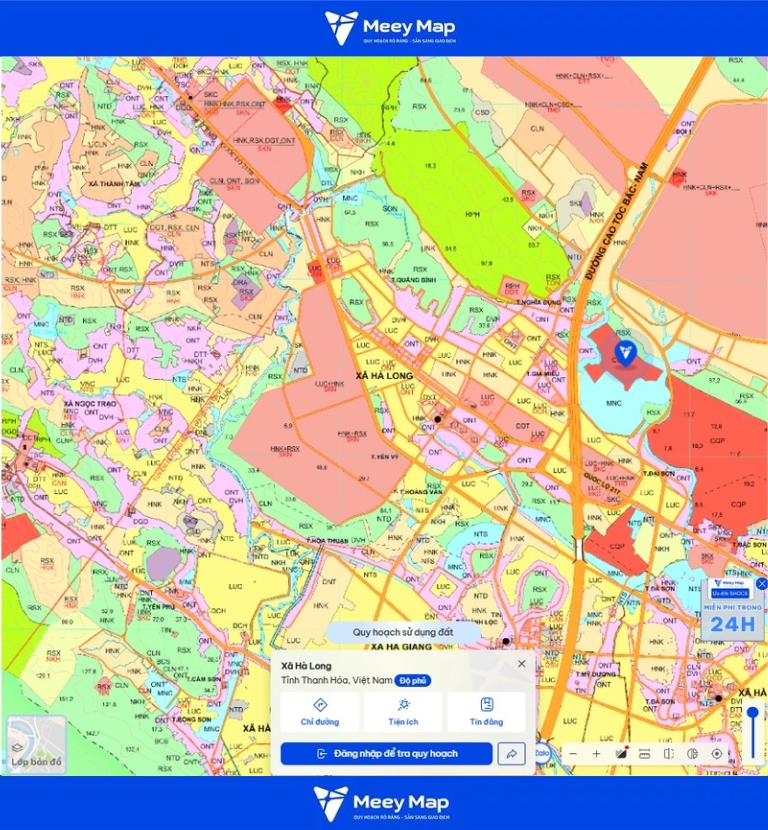Adjust the blue layer opacity slider
Screen dimensions: 768x830
tap(753, 734)
